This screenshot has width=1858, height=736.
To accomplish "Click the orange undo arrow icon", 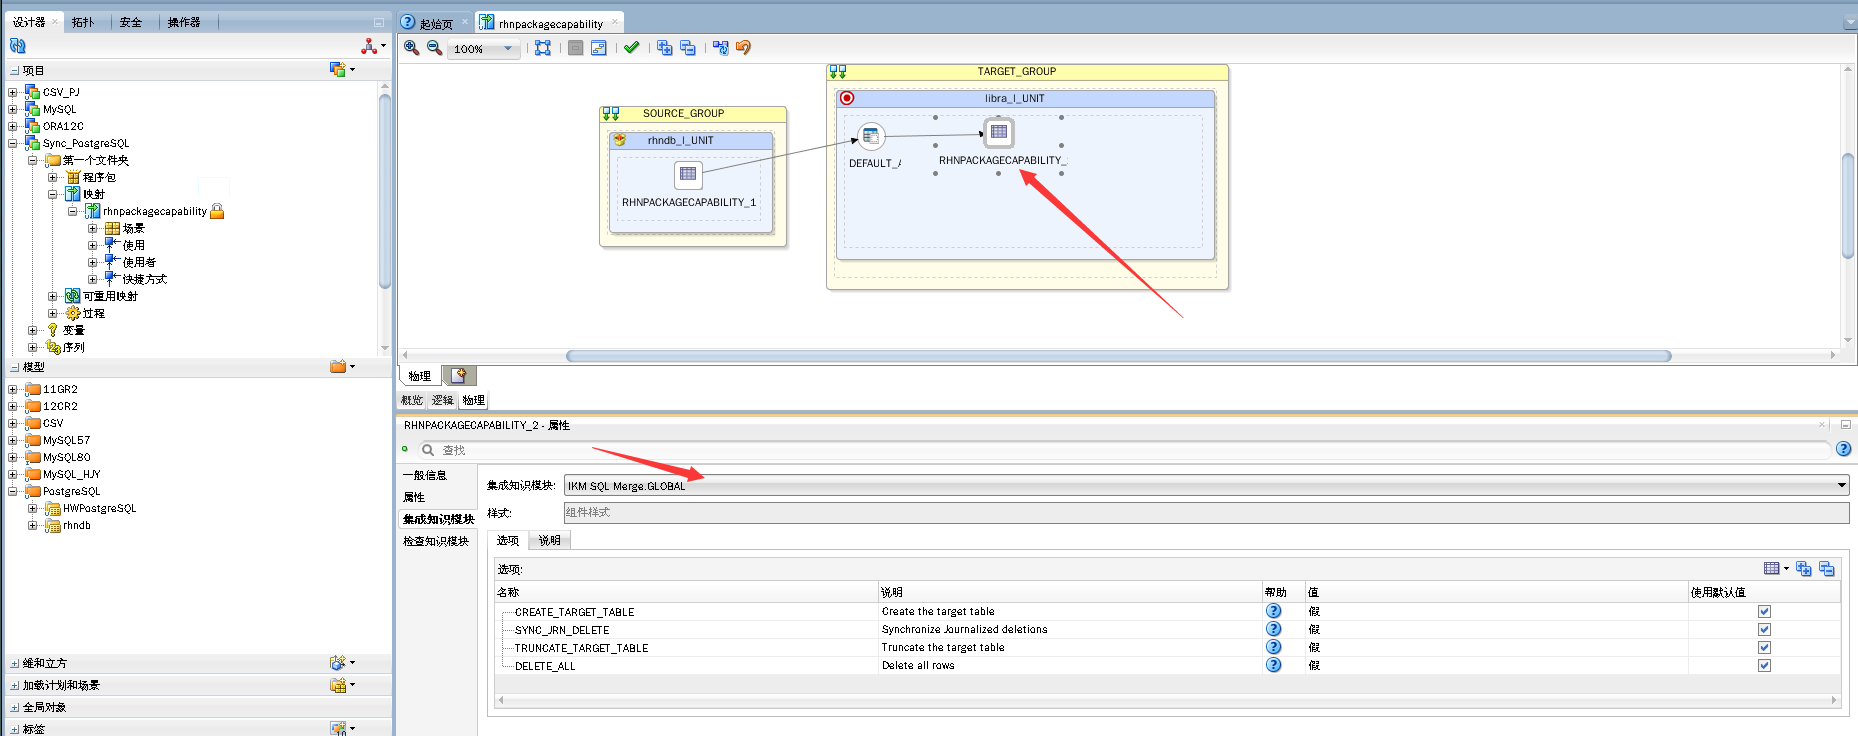I will (x=743, y=47).
